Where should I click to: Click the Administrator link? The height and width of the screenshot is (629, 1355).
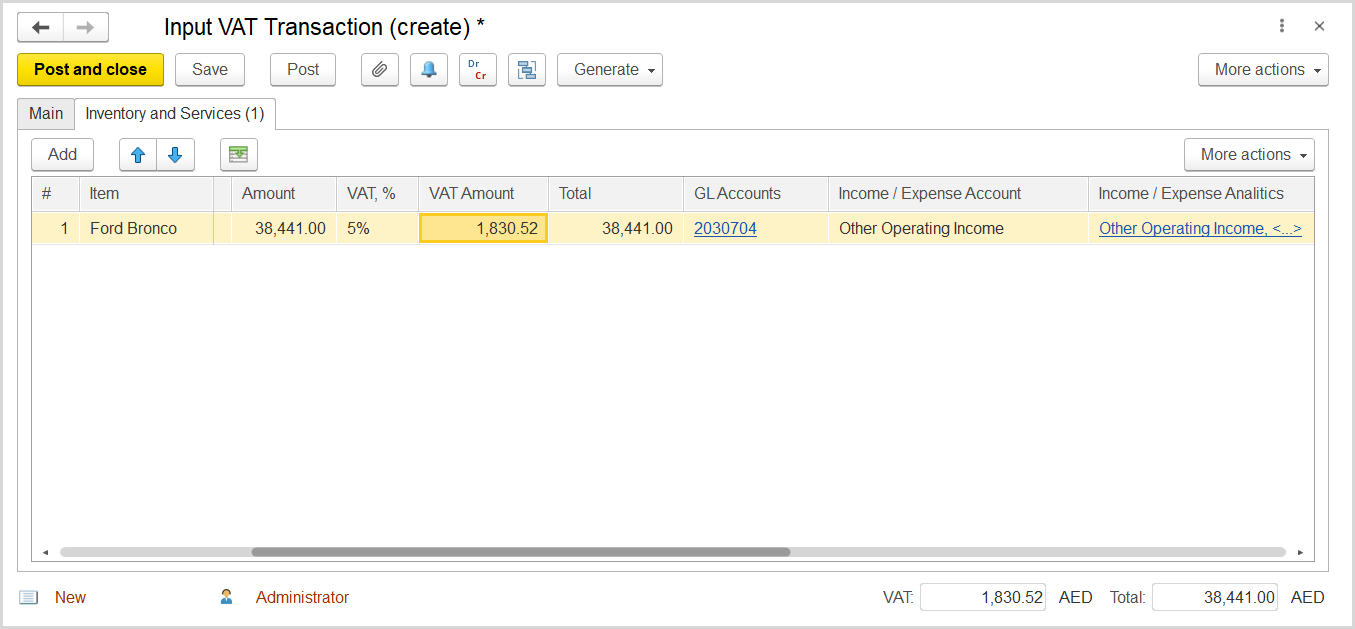[x=302, y=597]
